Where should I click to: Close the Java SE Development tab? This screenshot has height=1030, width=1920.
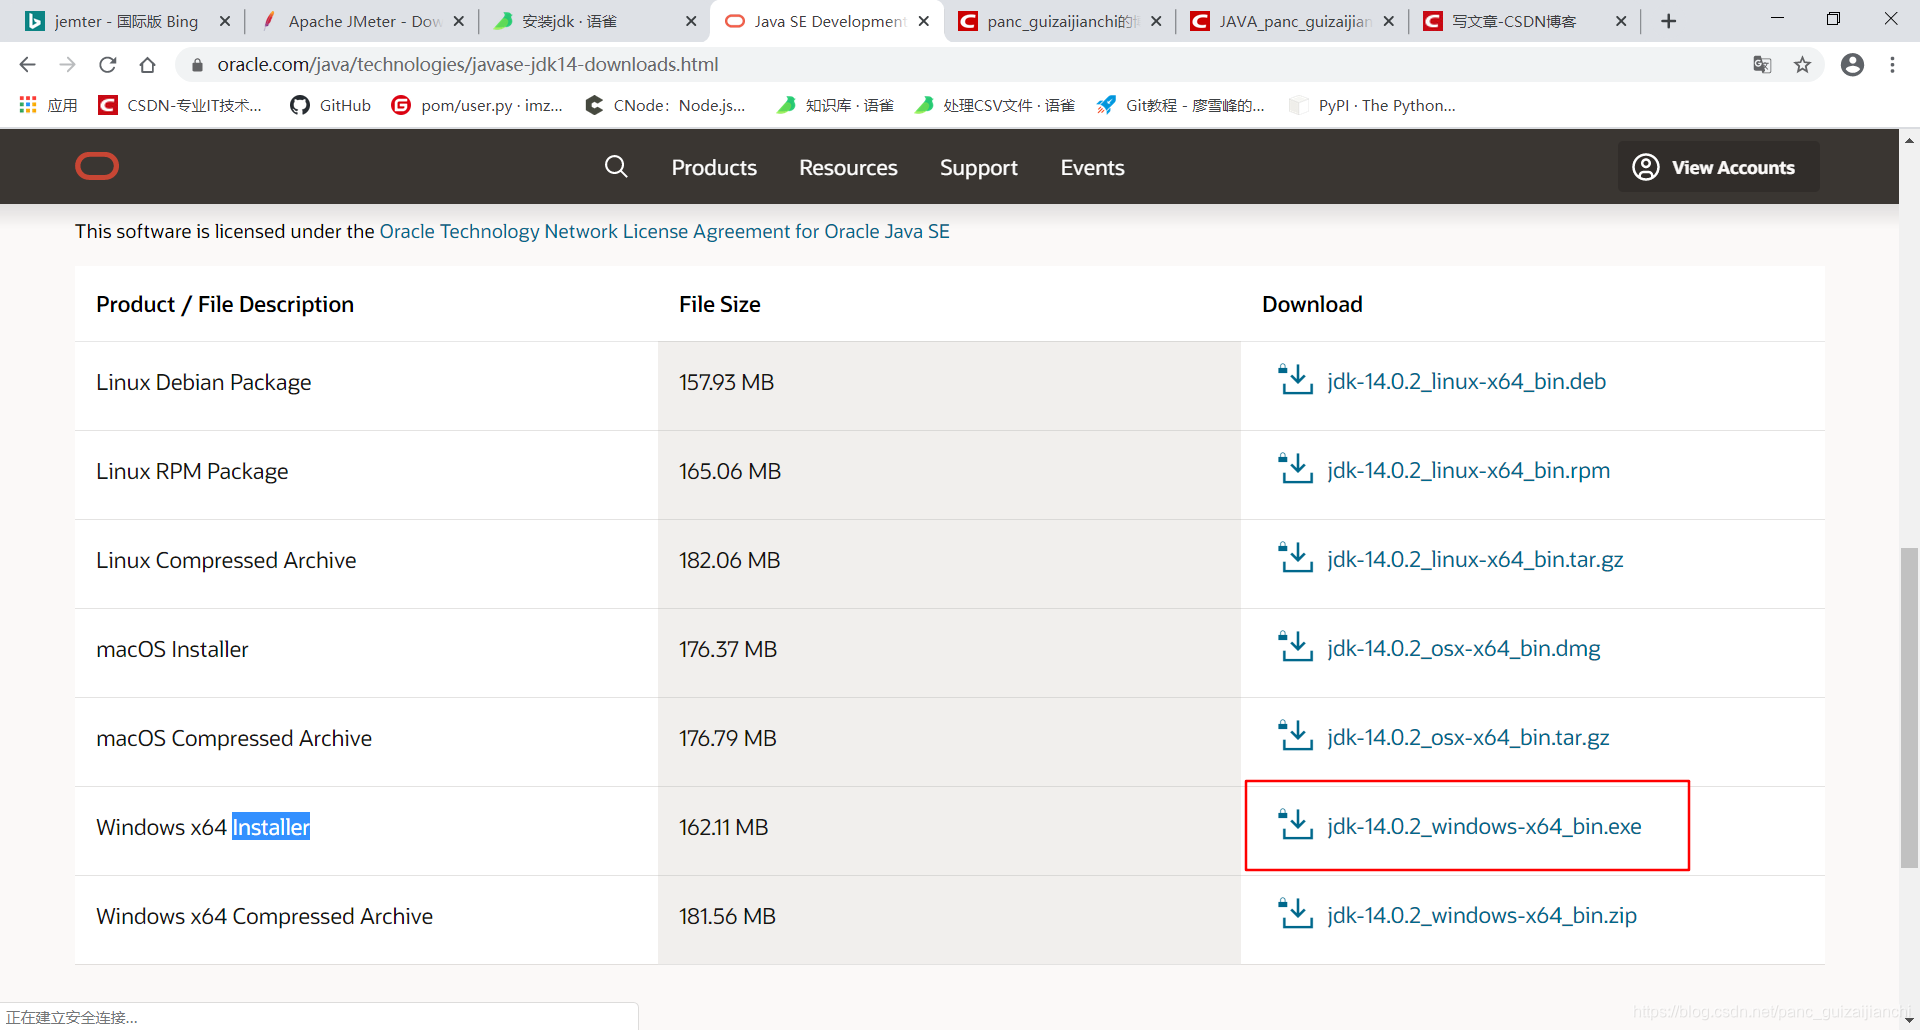(x=924, y=21)
